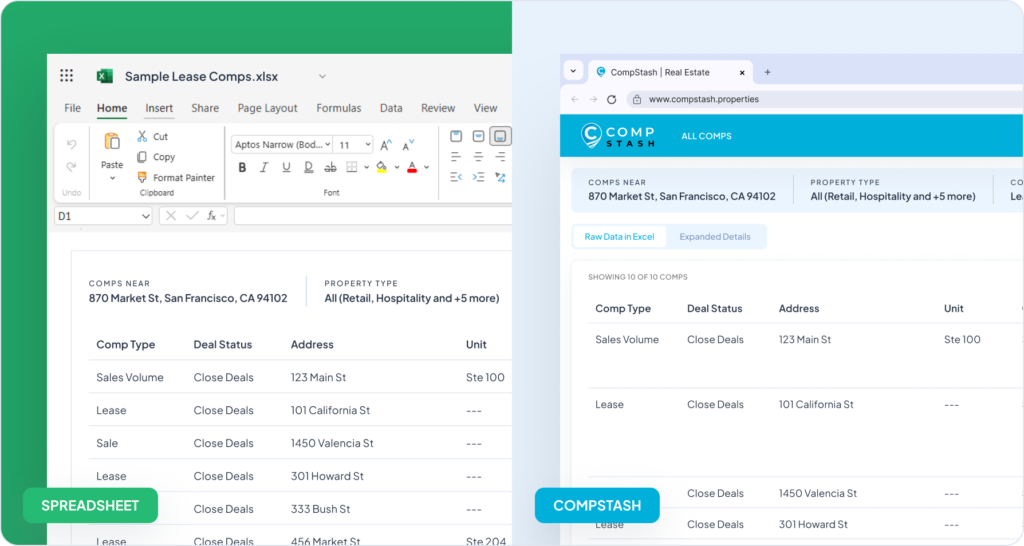Click the COMPSTASH label button
The image size is (1024, 546).
point(597,506)
